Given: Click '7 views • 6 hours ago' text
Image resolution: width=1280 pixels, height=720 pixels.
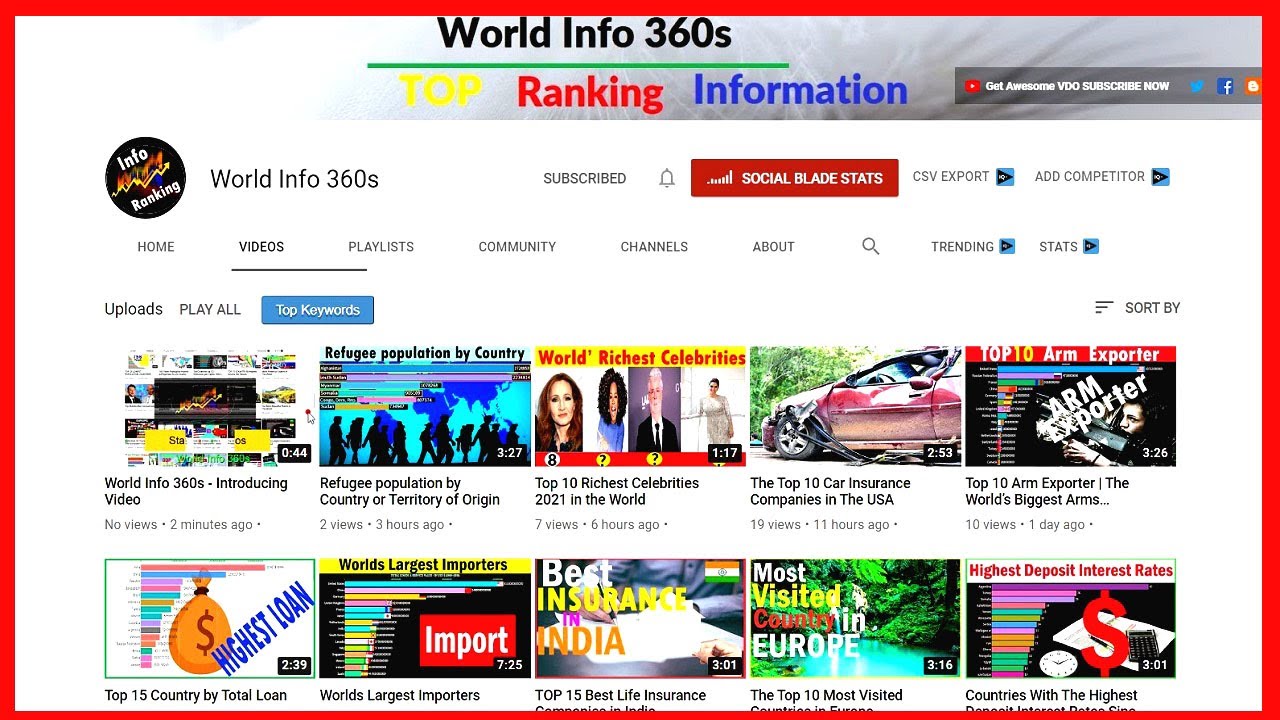Looking at the screenshot, I should [x=597, y=525].
